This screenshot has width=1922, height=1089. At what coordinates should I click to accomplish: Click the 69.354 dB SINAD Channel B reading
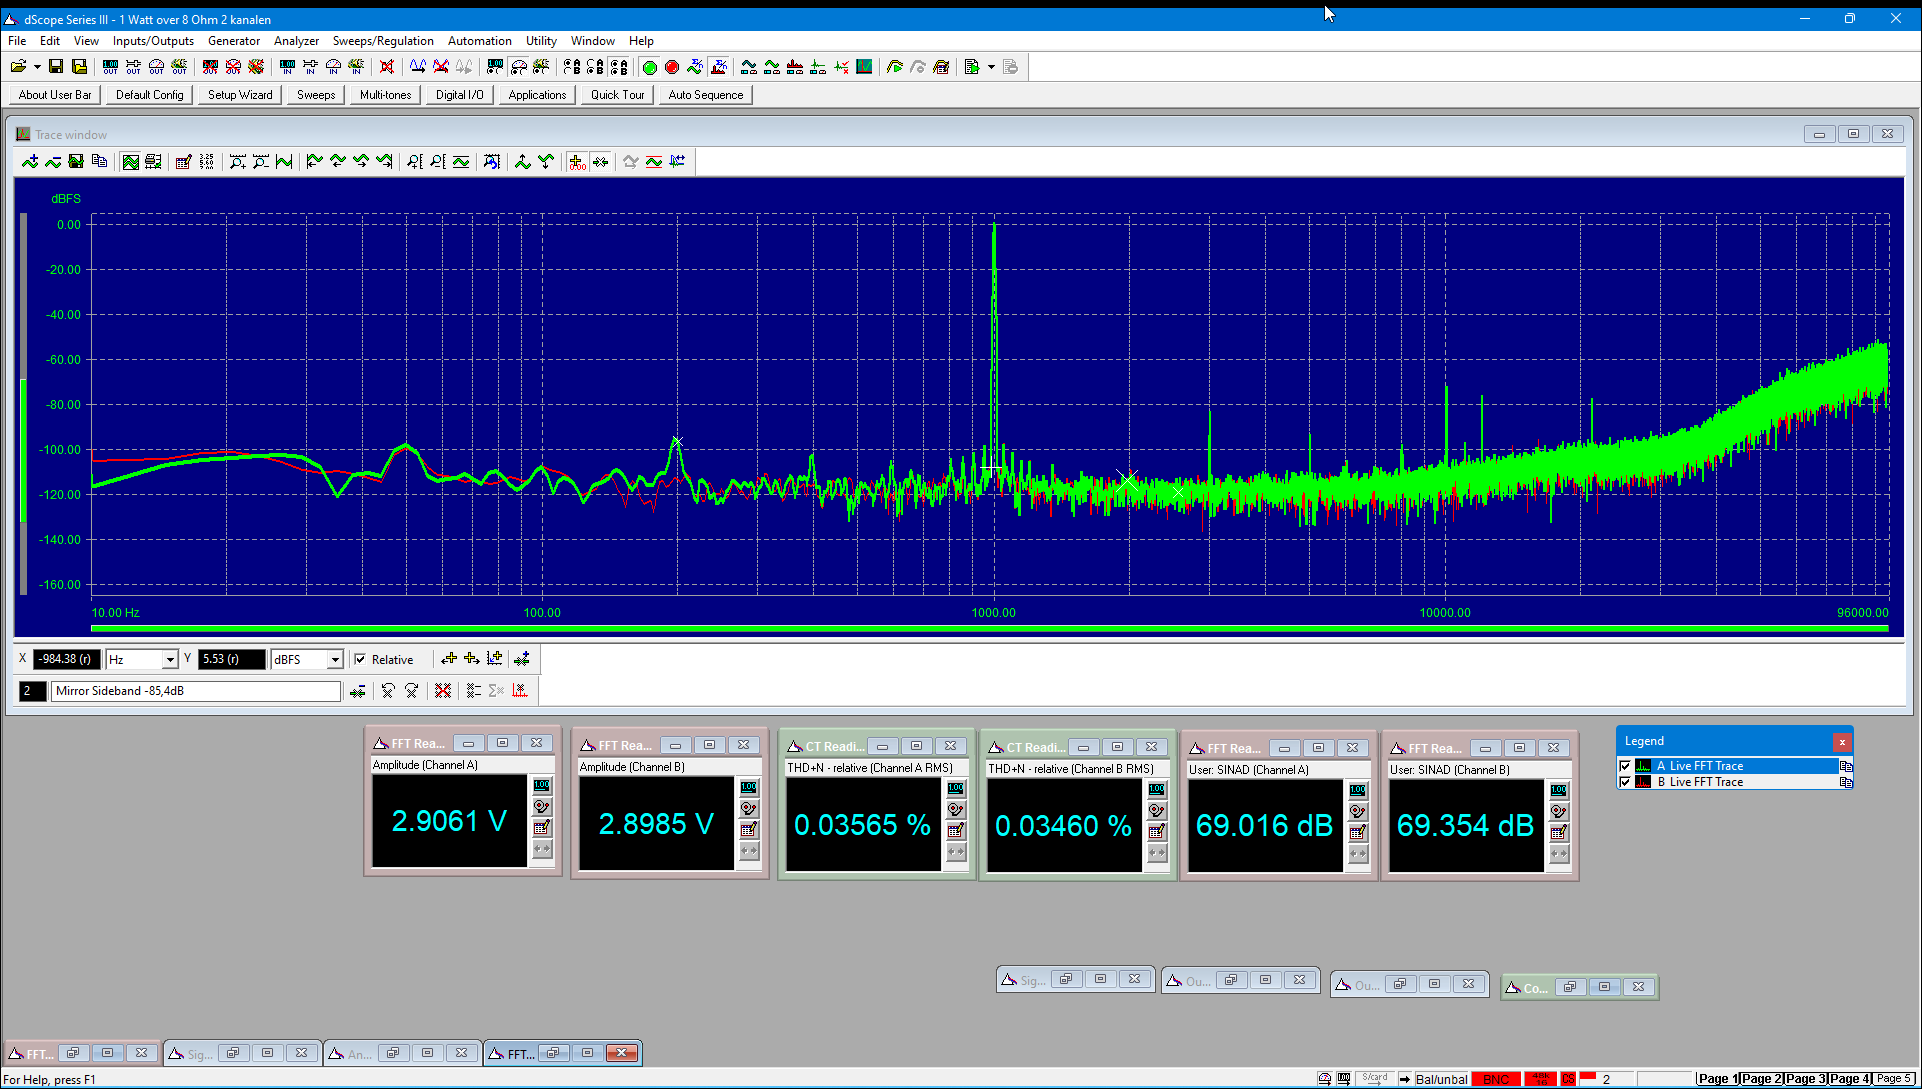1465,825
